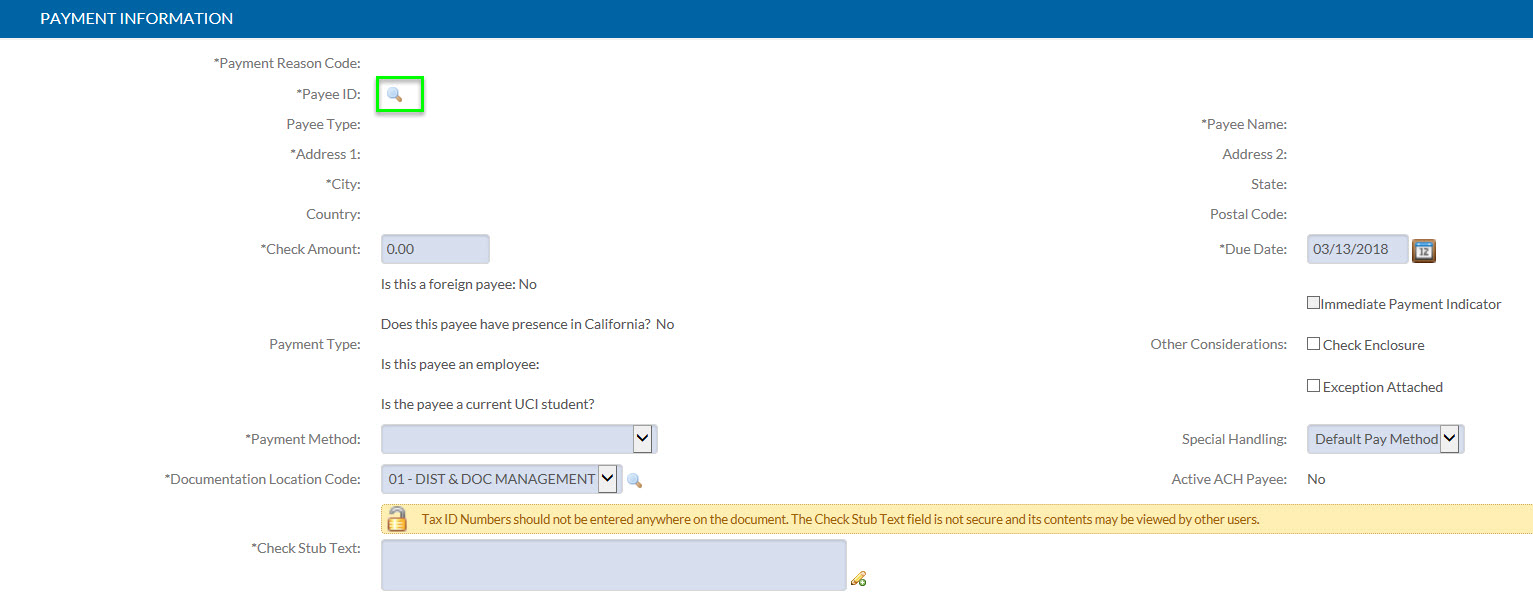Open the Payee ID lookup magnifier
Screen dimensions: 1533x610
tap(394, 94)
